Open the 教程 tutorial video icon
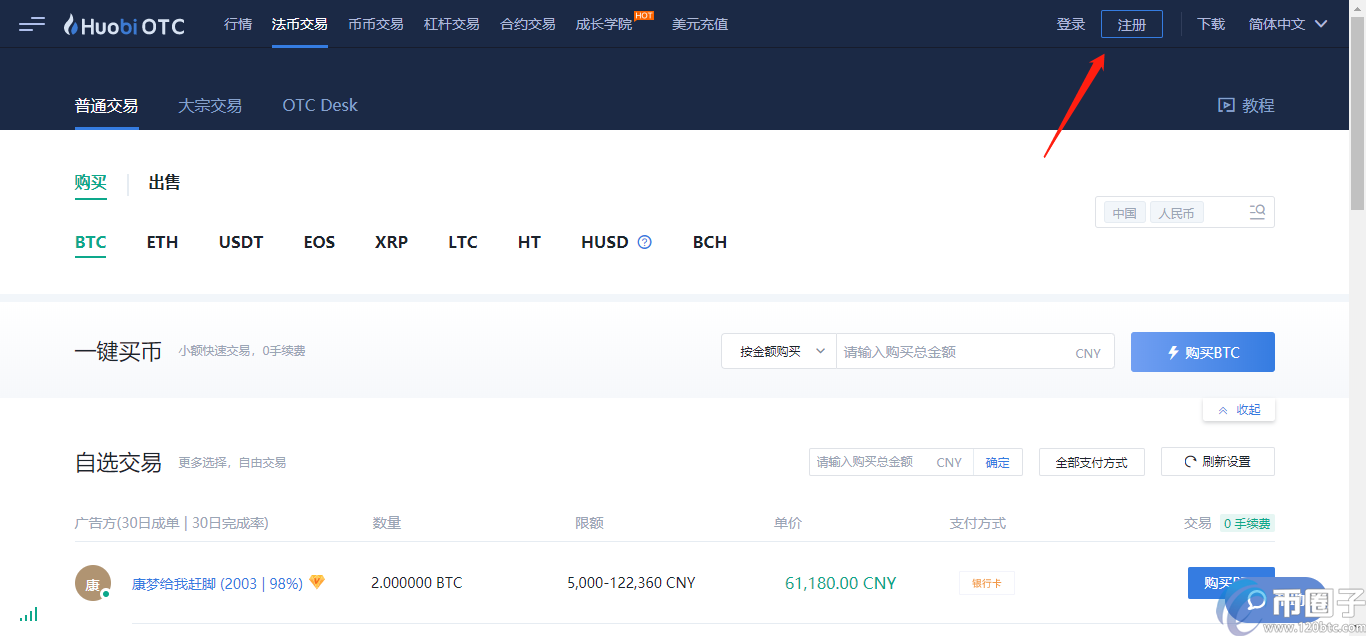 point(1226,105)
